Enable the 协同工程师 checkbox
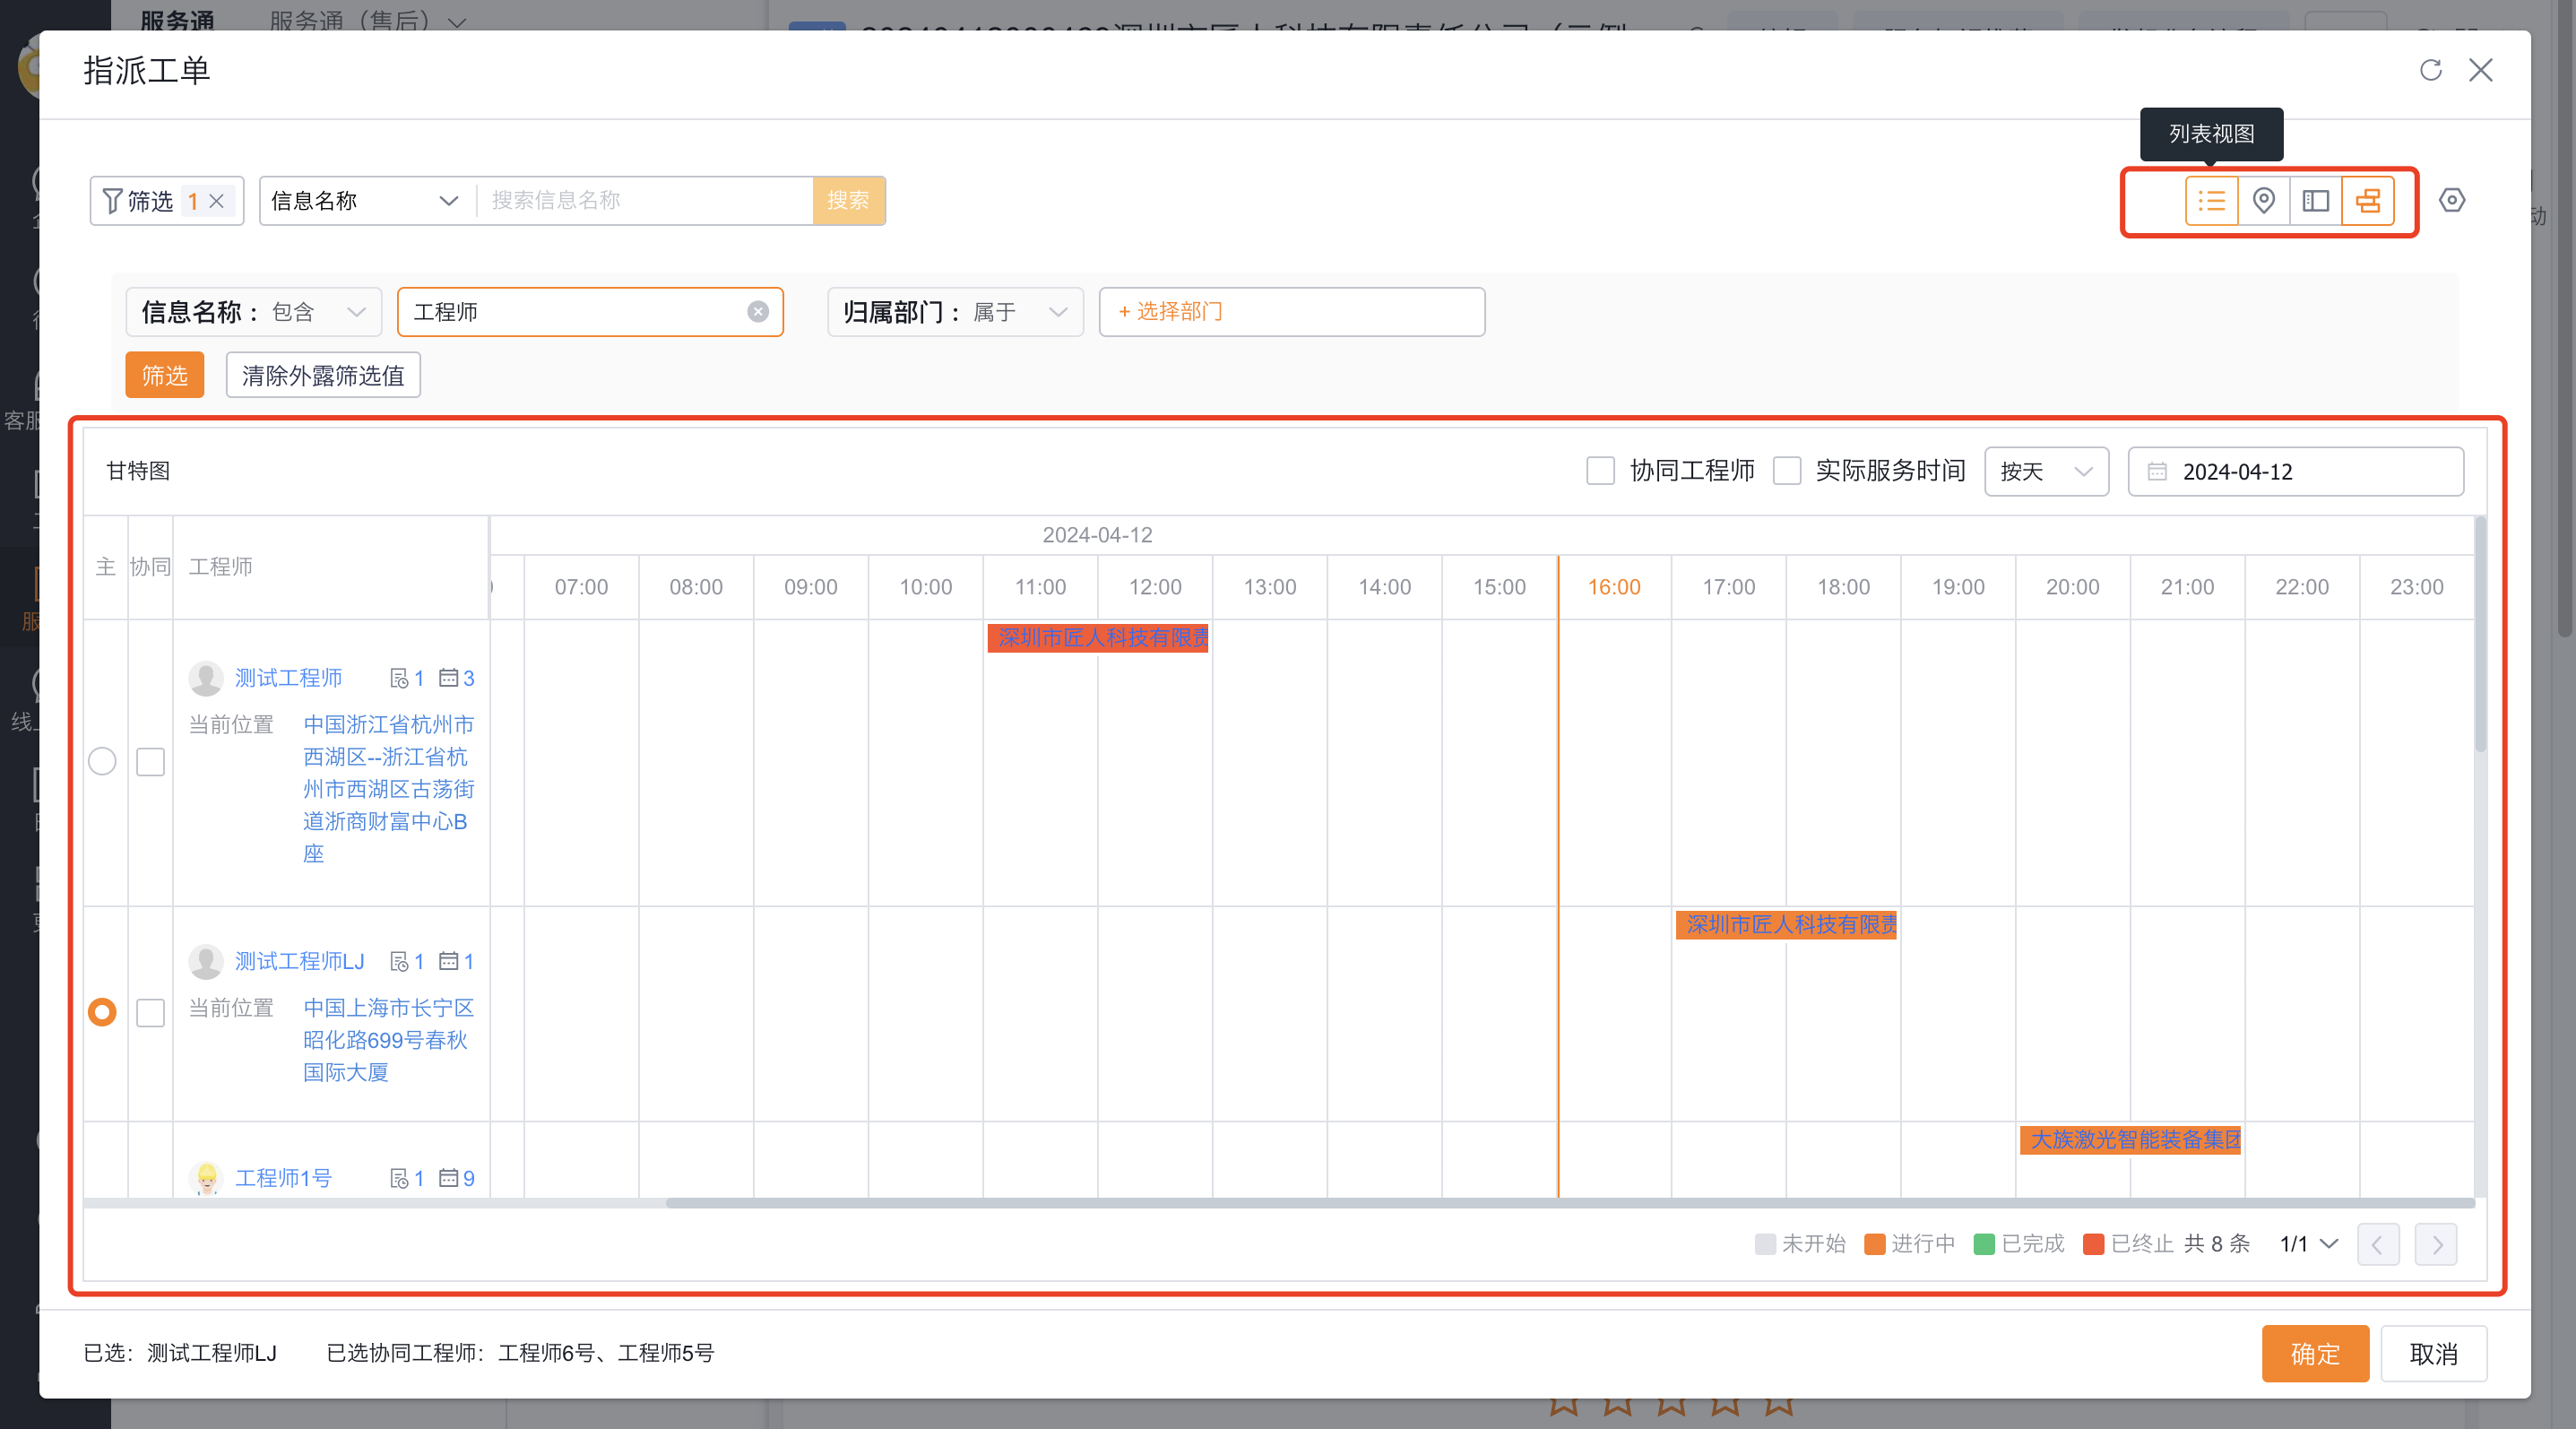2576x1429 pixels. click(1601, 471)
